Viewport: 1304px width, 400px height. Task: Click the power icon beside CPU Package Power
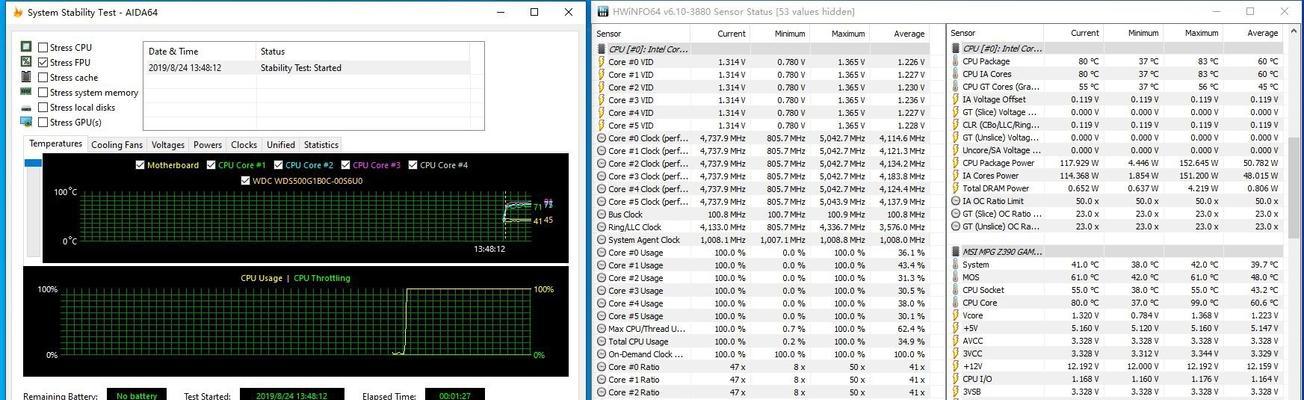[955, 163]
